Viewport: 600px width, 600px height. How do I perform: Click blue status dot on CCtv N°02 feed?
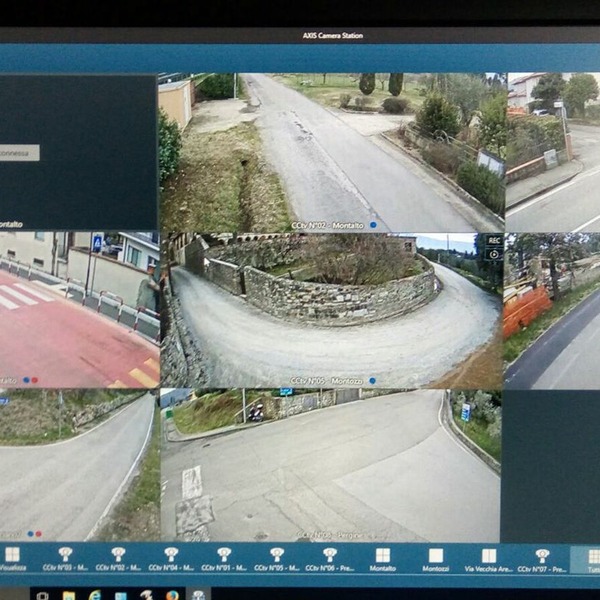[373, 225]
